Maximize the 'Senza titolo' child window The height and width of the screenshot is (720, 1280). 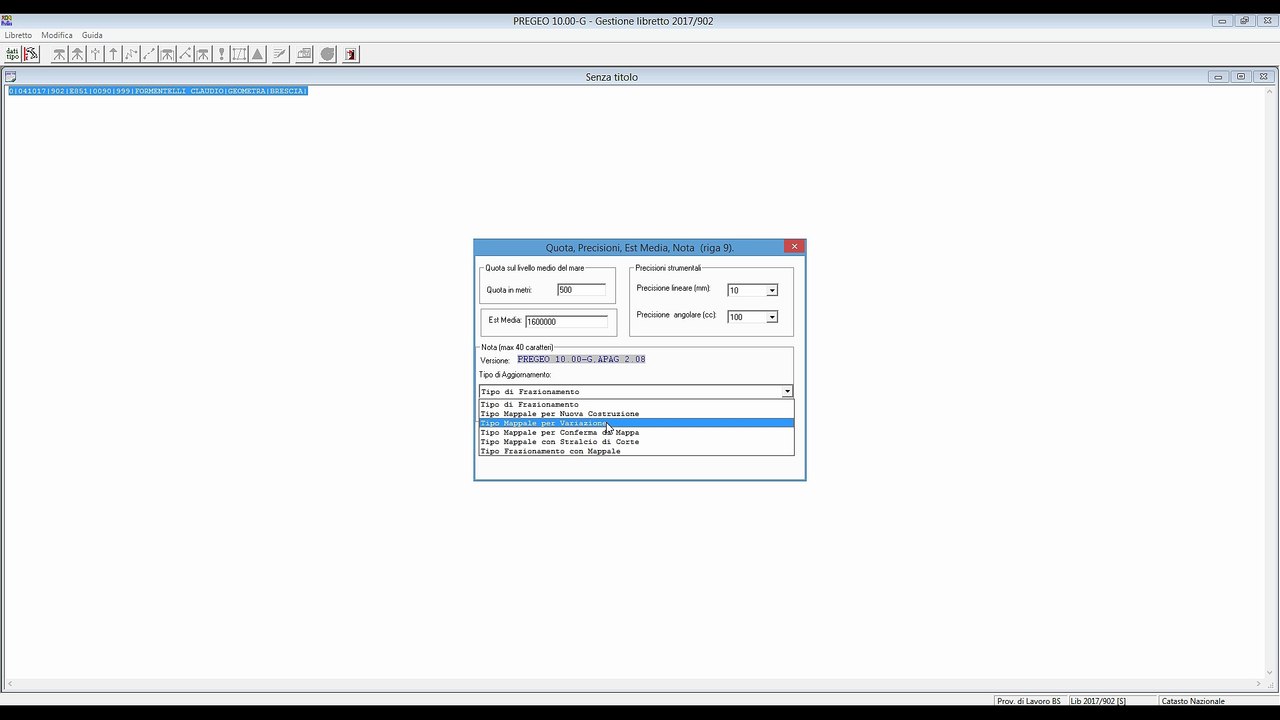(x=1241, y=76)
